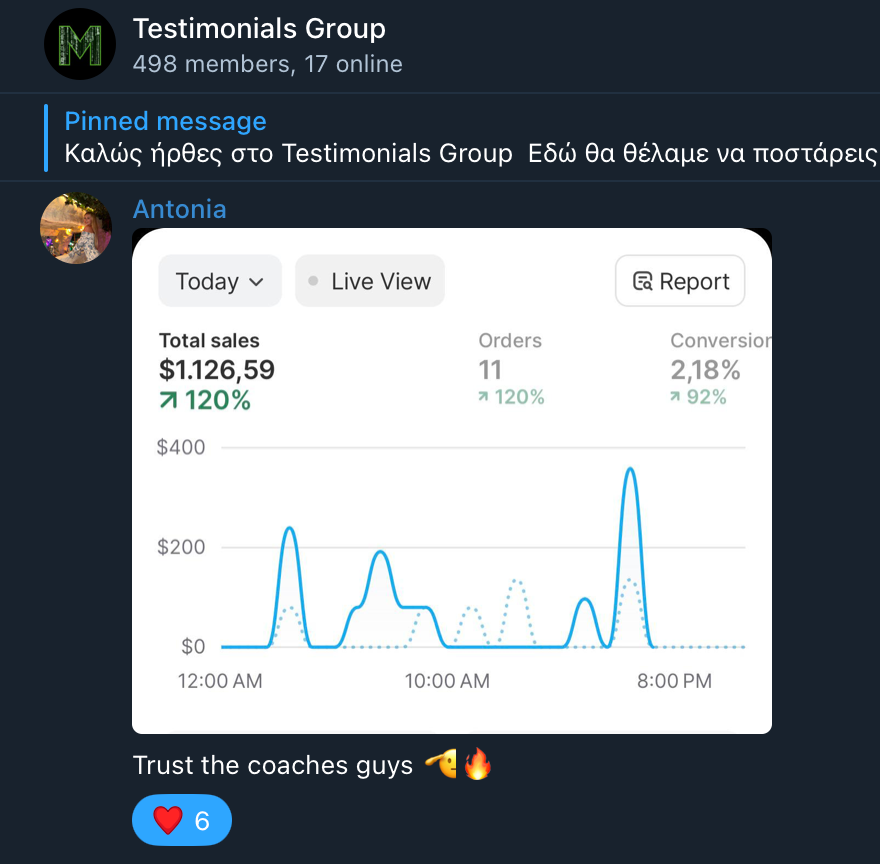
Task: Open the Testimonials Group avatar icon
Action: tap(80, 44)
